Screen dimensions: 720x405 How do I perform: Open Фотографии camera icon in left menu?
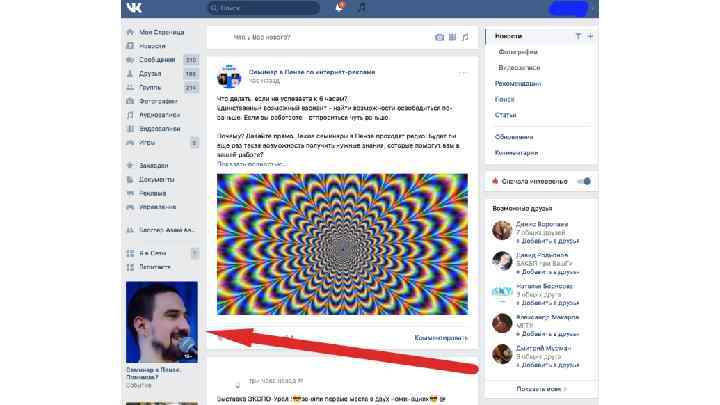tap(130, 101)
